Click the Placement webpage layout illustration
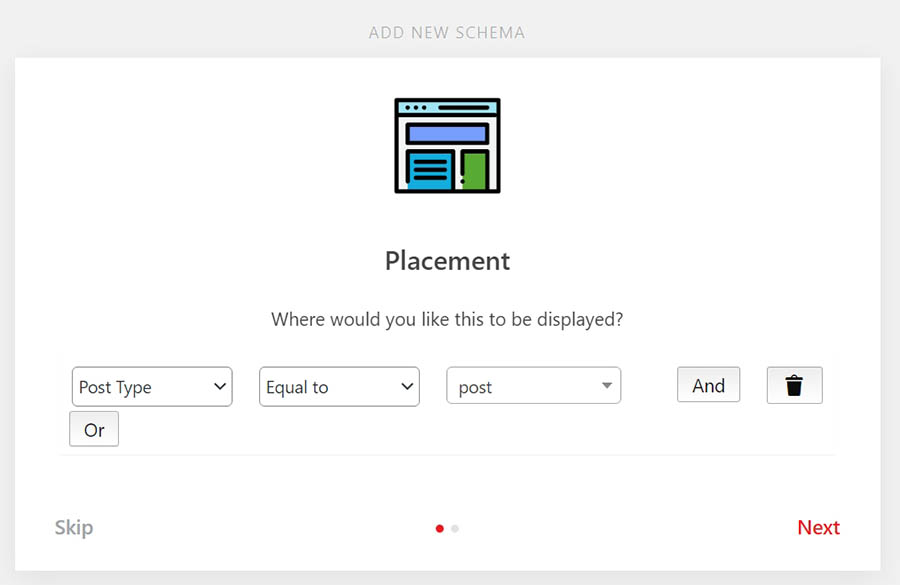Image resolution: width=900 pixels, height=585 pixels. click(x=447, y=146)
